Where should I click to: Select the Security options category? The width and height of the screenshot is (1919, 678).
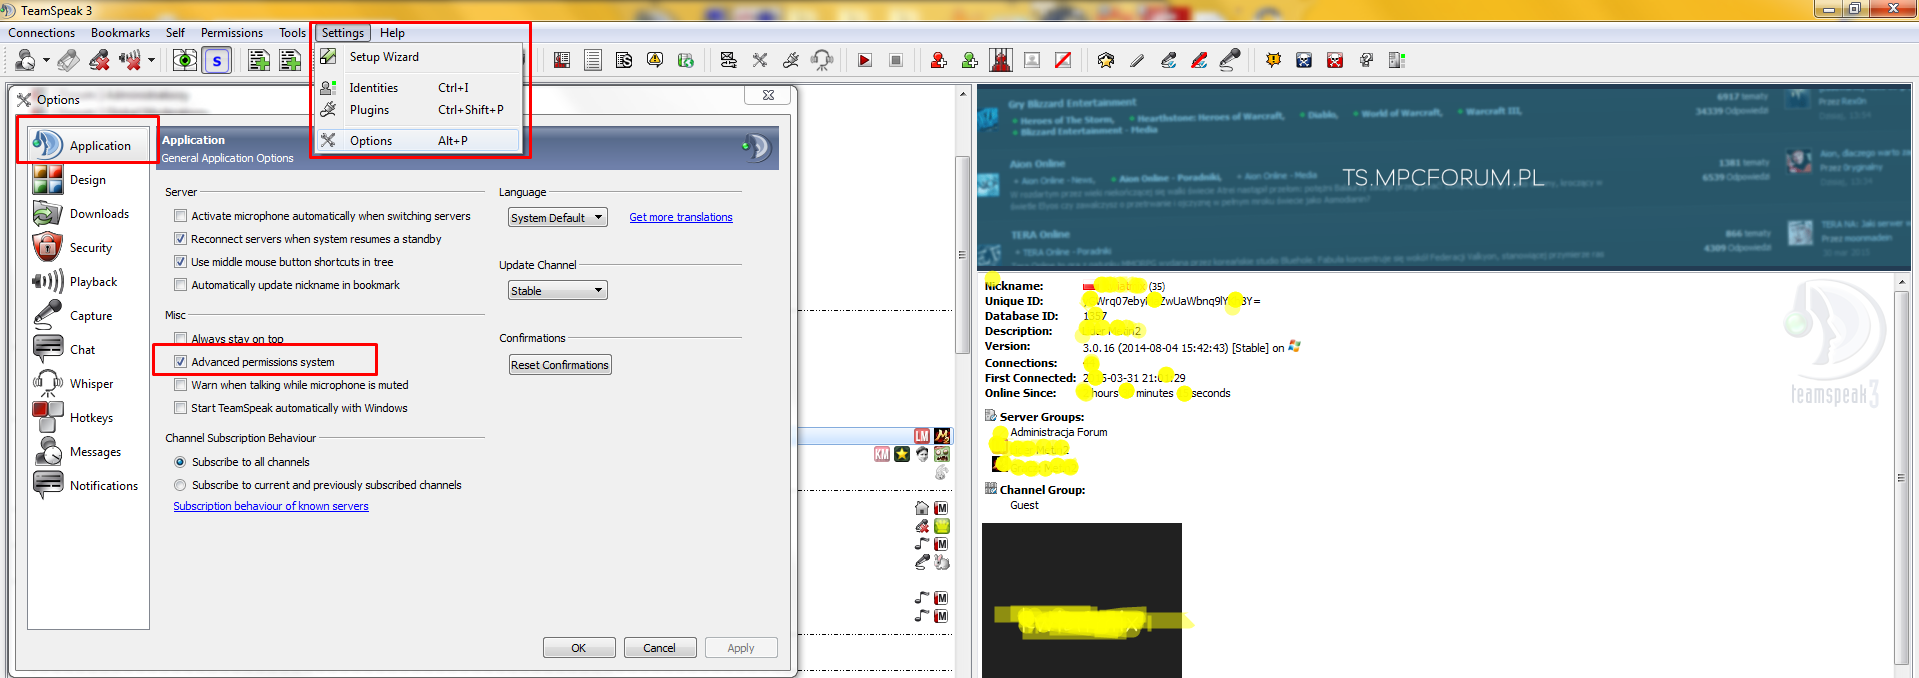tap(88, 248)
